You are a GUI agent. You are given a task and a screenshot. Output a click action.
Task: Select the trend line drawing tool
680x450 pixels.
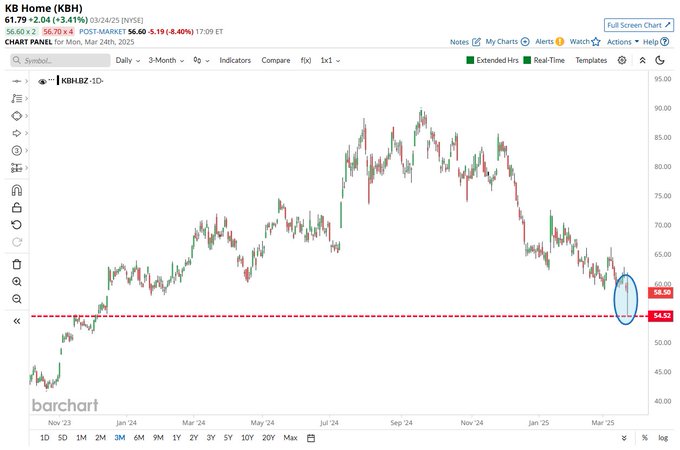pos(16,81)
